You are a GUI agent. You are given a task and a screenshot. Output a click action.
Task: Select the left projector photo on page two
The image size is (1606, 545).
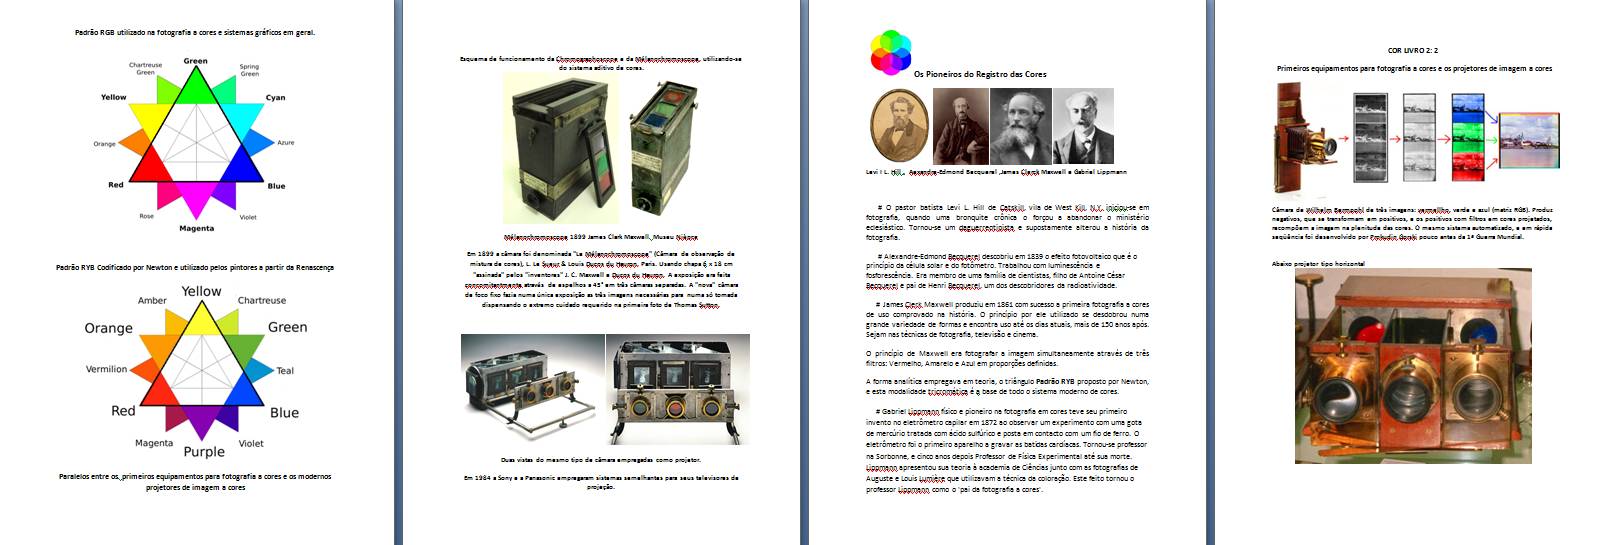click(532, 389)
